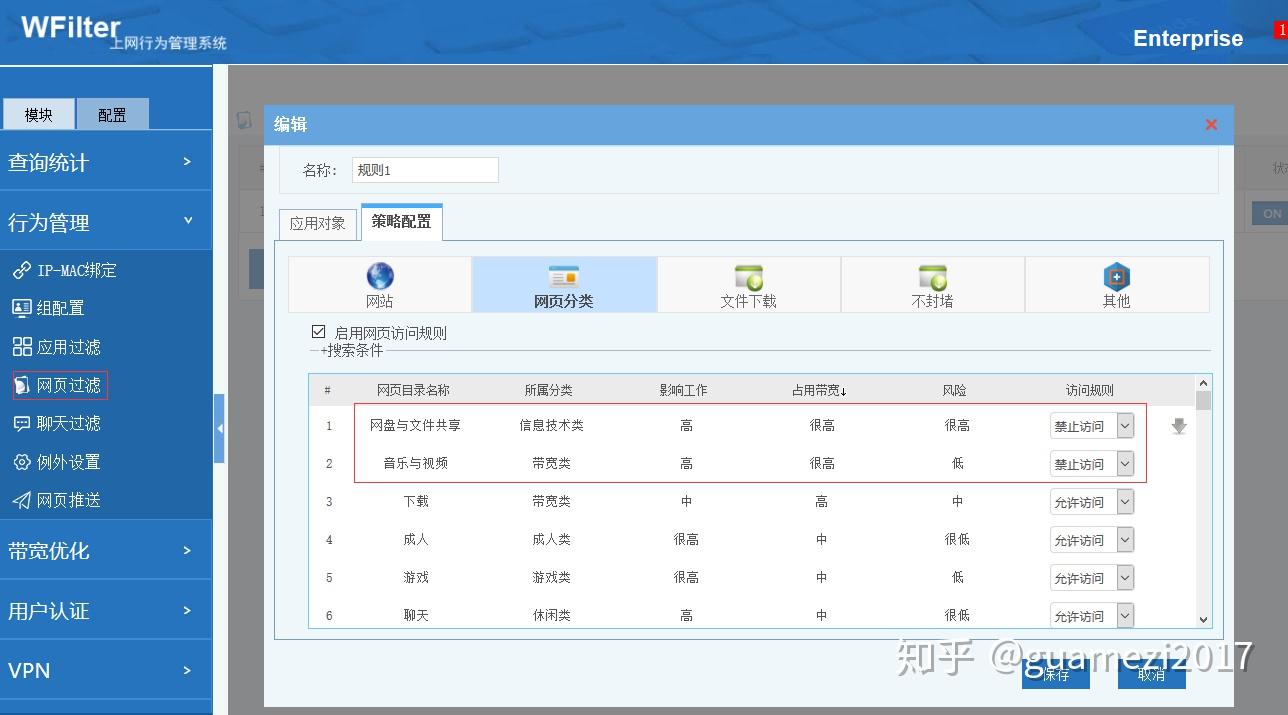Viewport: 1288px width, 715px height.
Task: Click the 名称 input field with 规则1
Action: pos(425,170)
